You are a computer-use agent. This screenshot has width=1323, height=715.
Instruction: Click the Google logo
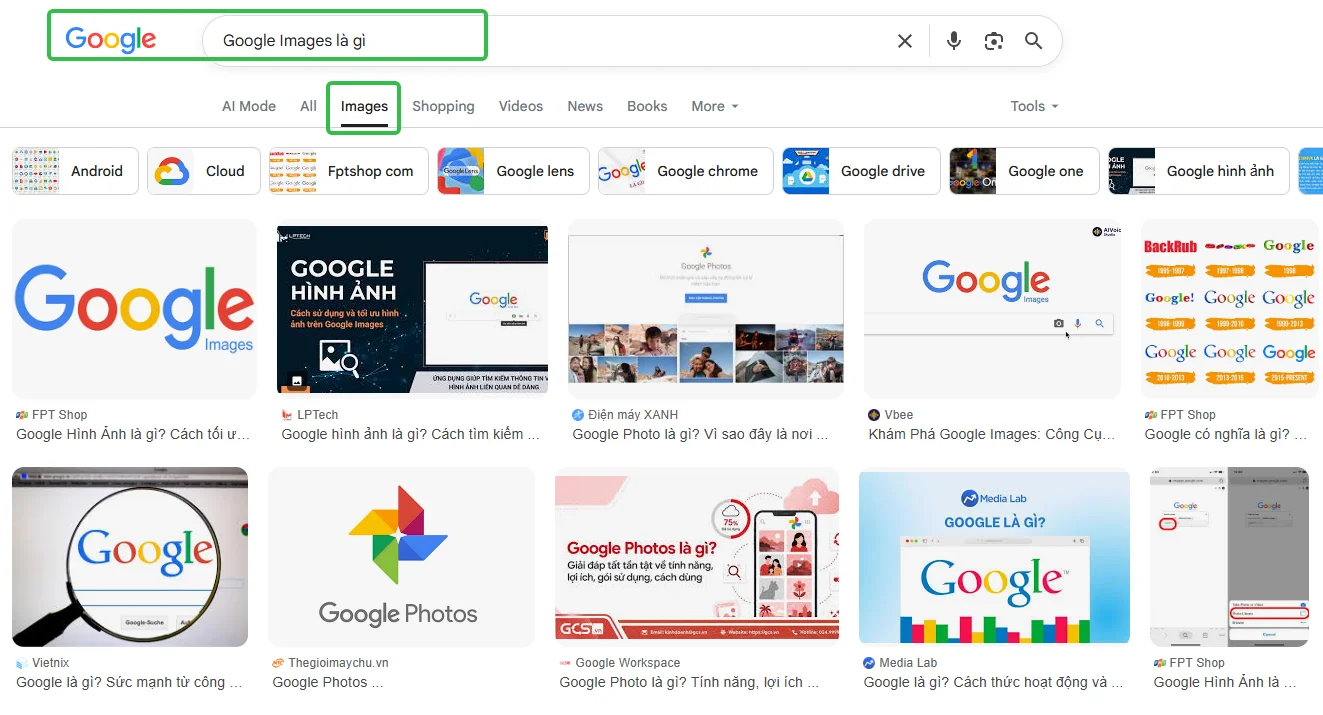[x=110, y=40]
